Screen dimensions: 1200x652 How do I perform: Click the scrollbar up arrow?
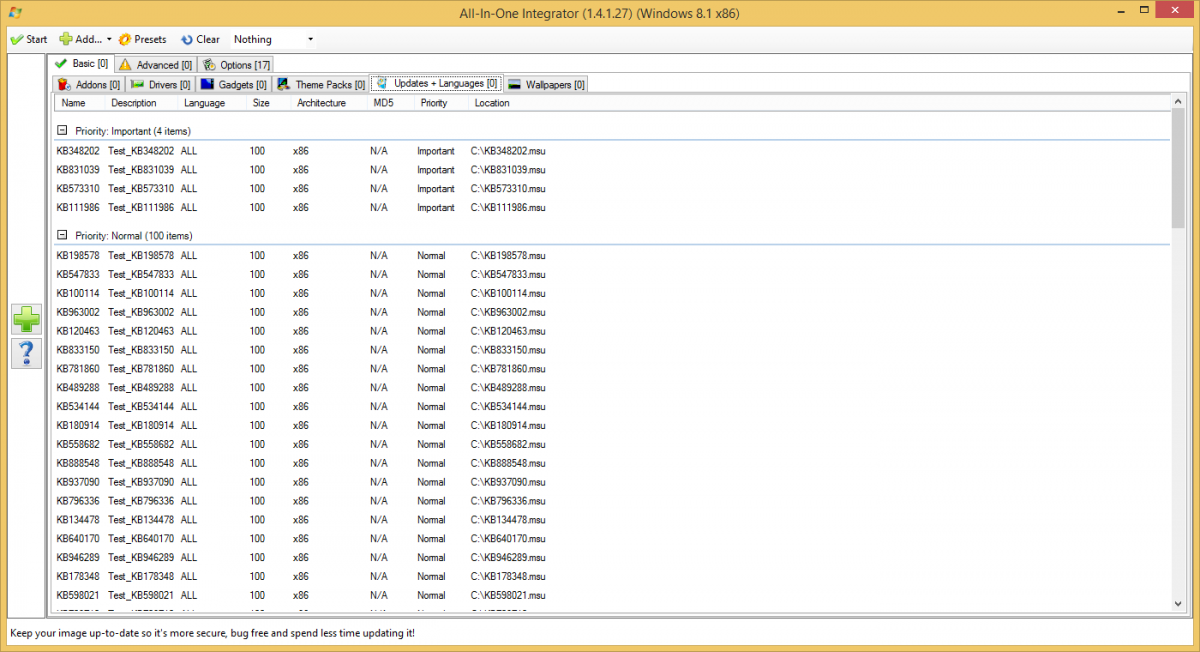click(x=1178, y=102)
